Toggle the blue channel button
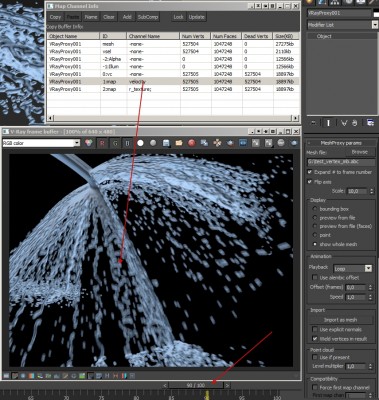Screen dimensions: 379x400 click(x=128, y=143)
